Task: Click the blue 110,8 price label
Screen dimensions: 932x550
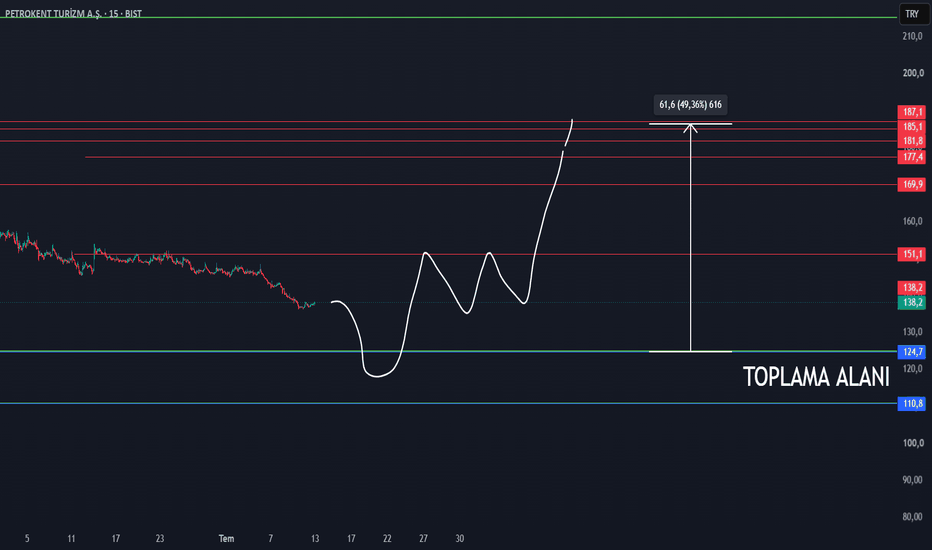Action: pos(912,404)
